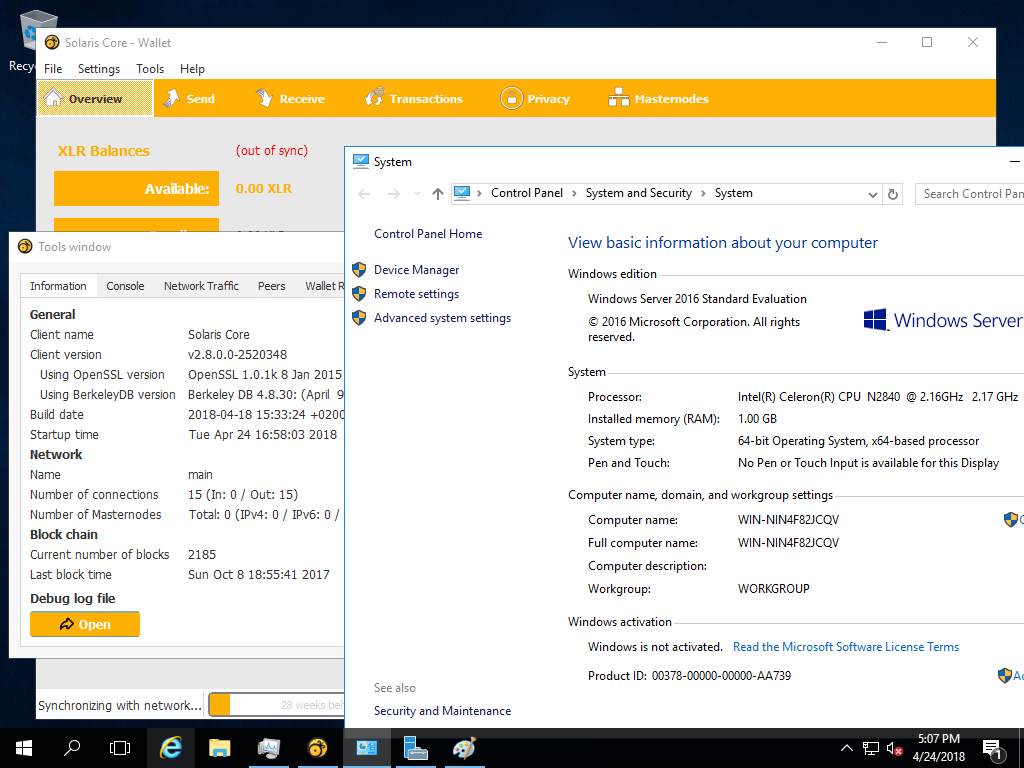The height and width of the screenshot is (768, 1024).
Task: Switch to Paint in the taskbar
Action: 464,748
